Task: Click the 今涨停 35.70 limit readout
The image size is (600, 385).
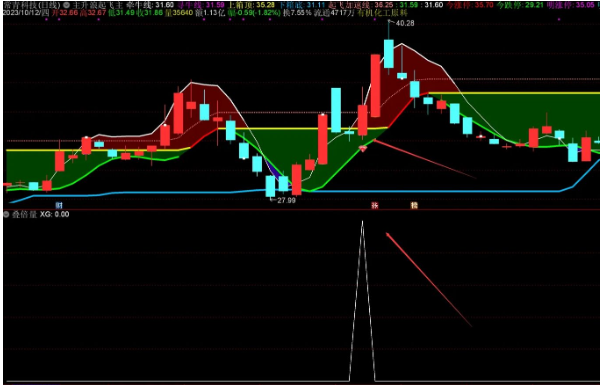Action: [469, 5]
